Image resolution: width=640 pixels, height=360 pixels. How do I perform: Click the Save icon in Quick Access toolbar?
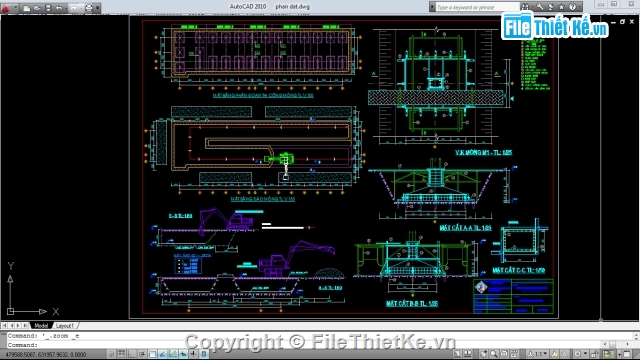(x=48, y=8)
